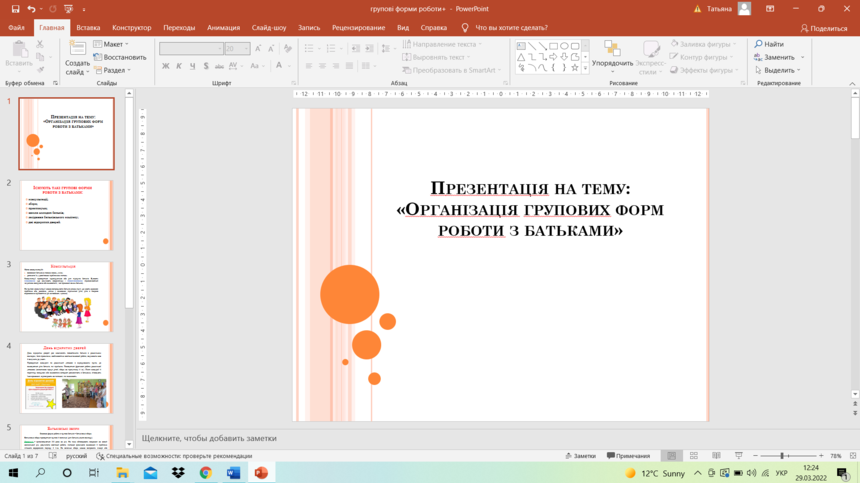Start slideshow from status bar icon

(739, 456)
